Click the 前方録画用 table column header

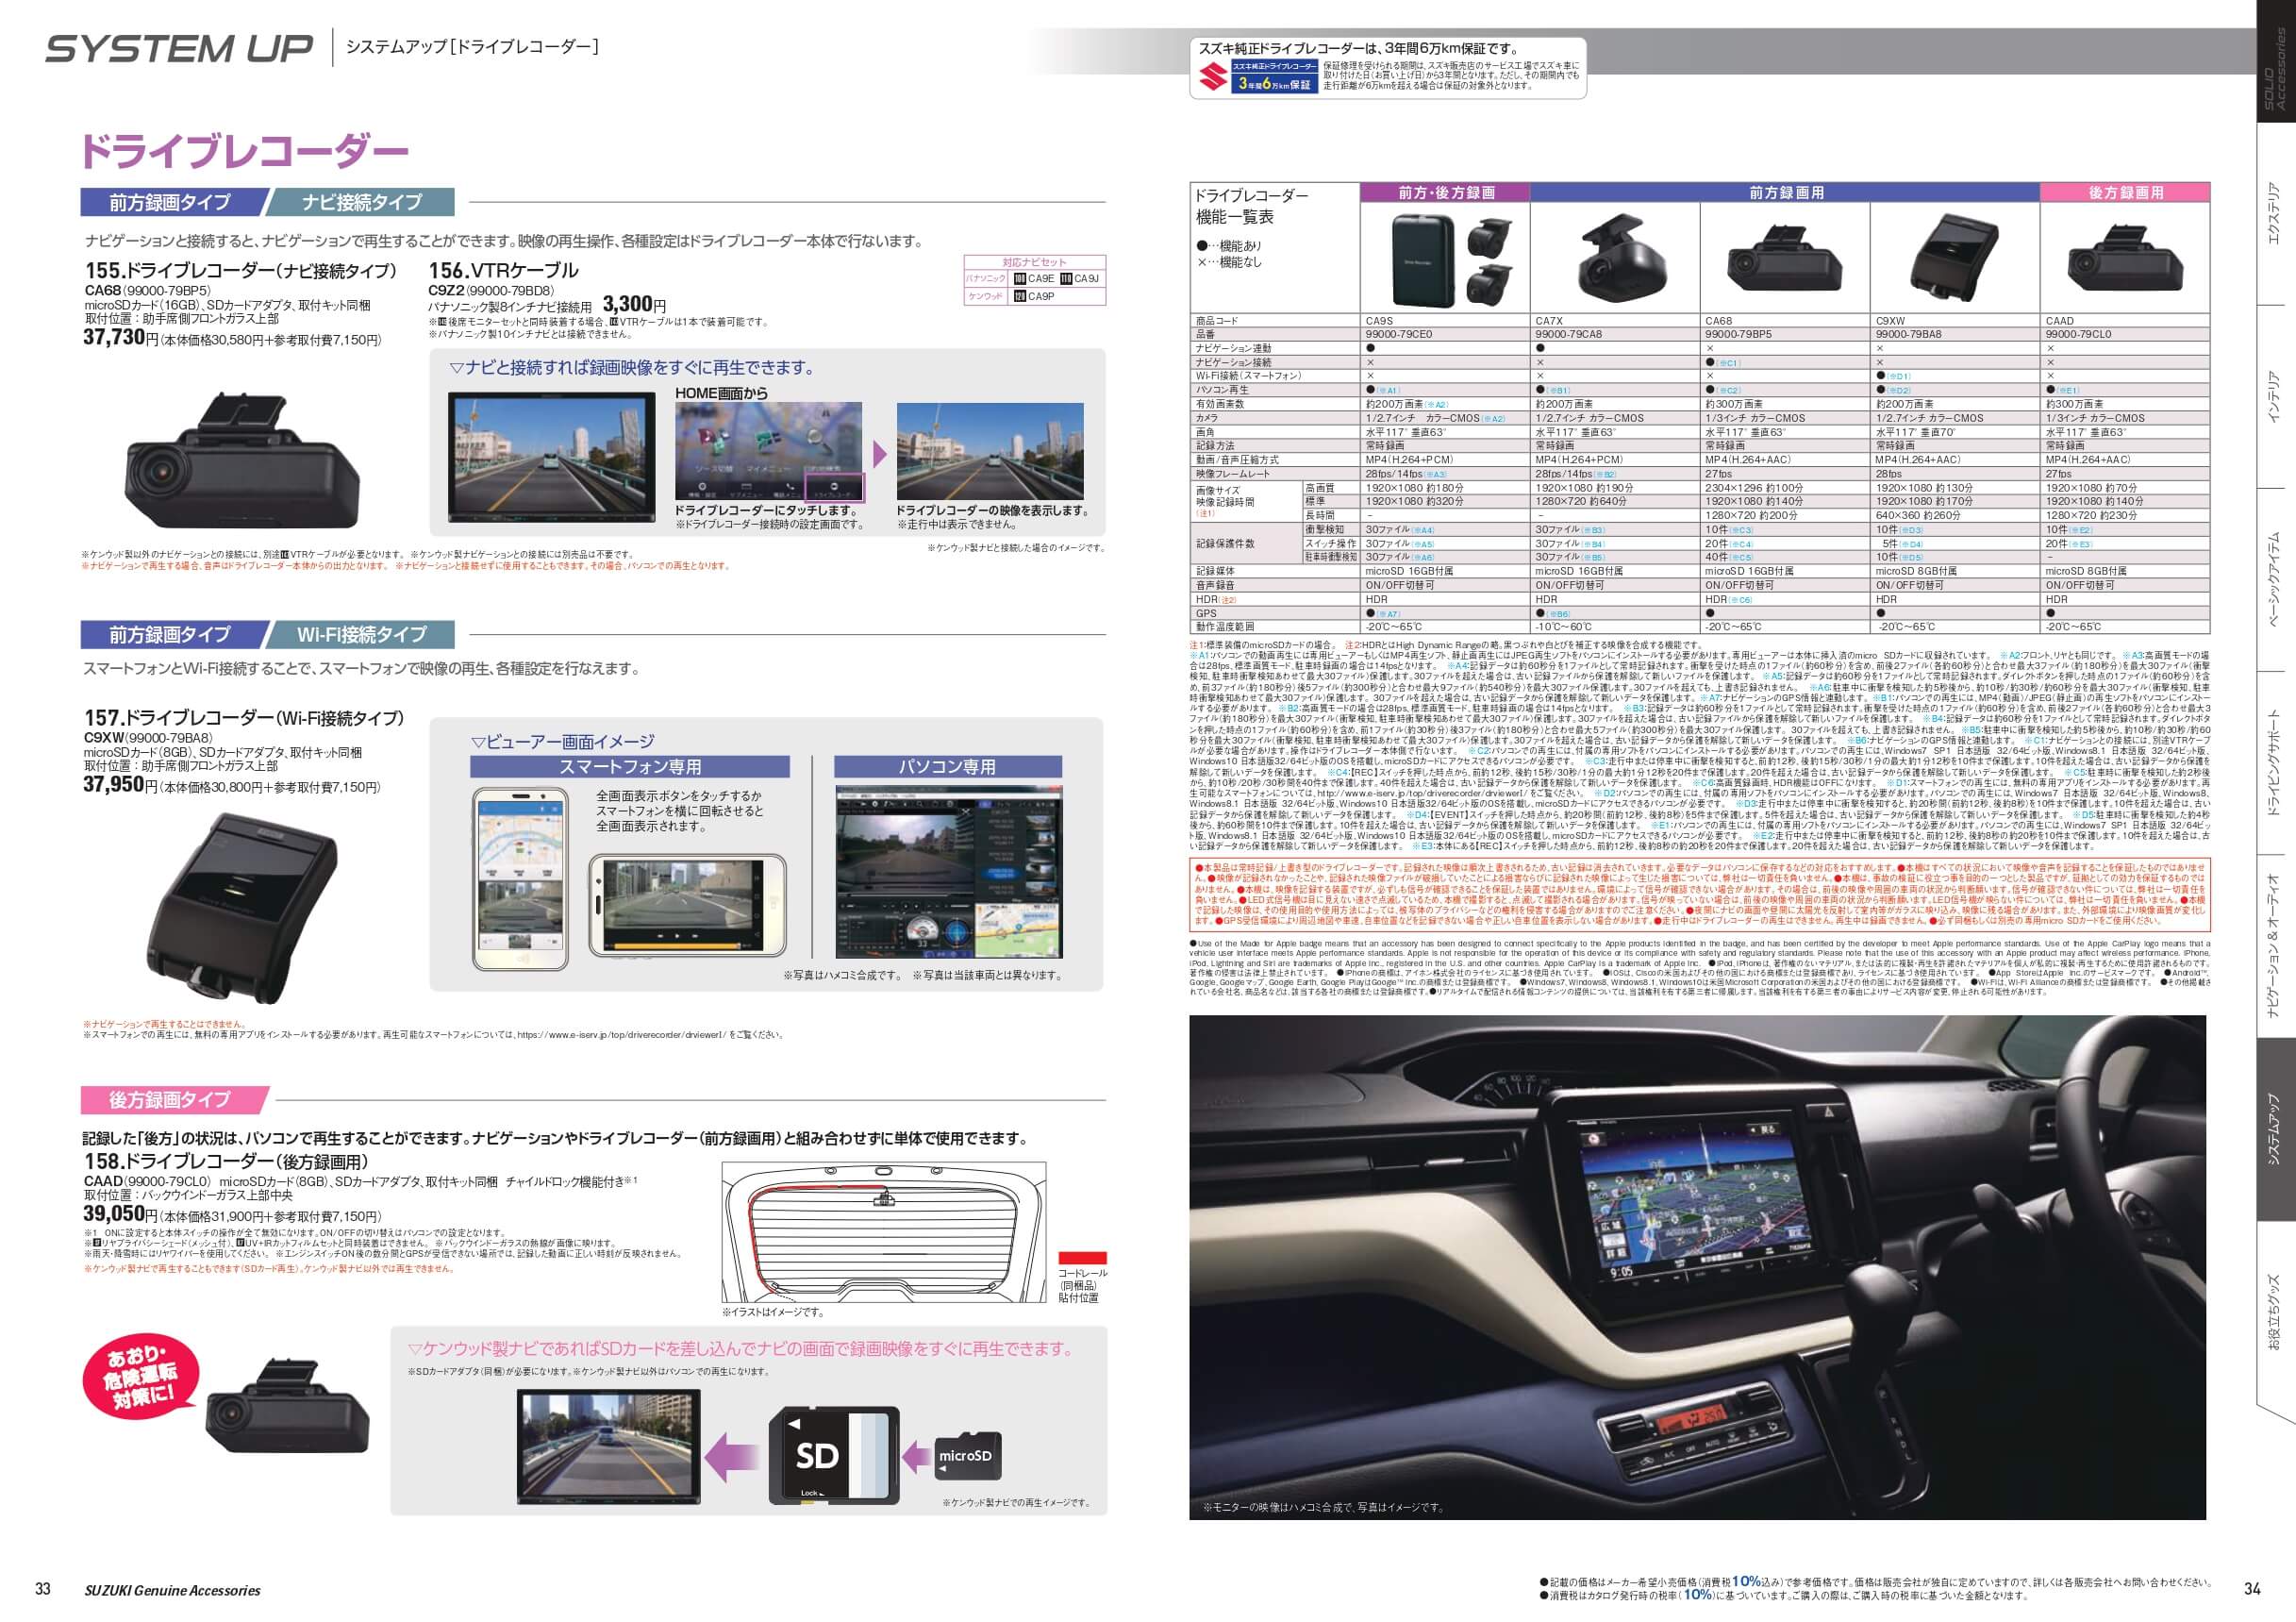(x=1785, y=192)
